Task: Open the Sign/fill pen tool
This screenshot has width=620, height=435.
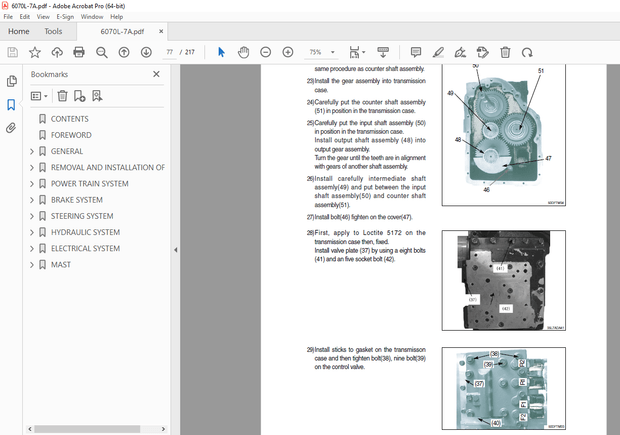Action: tap(460, 52)
